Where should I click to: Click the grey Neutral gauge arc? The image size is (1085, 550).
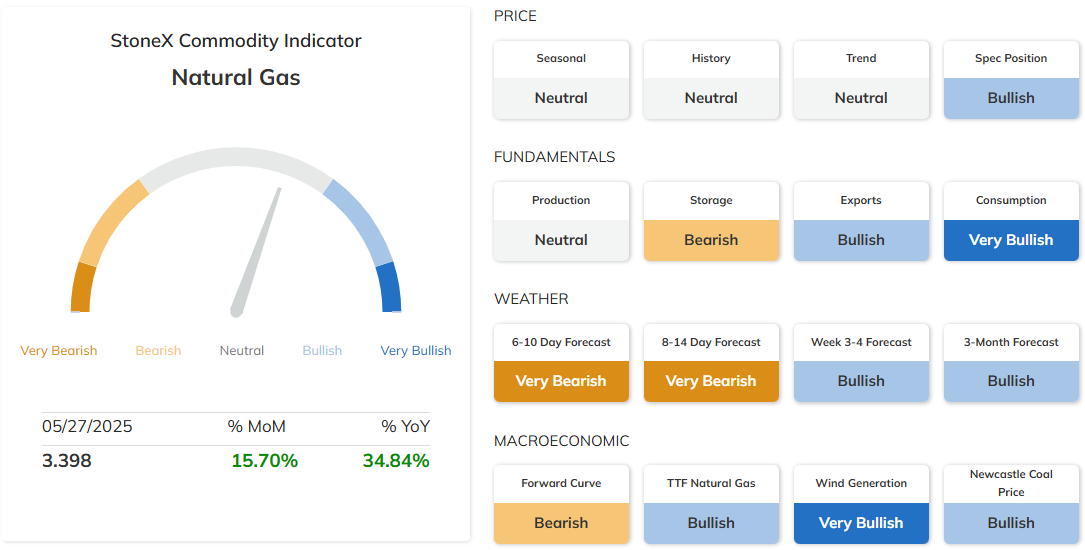tap(236, 158)
